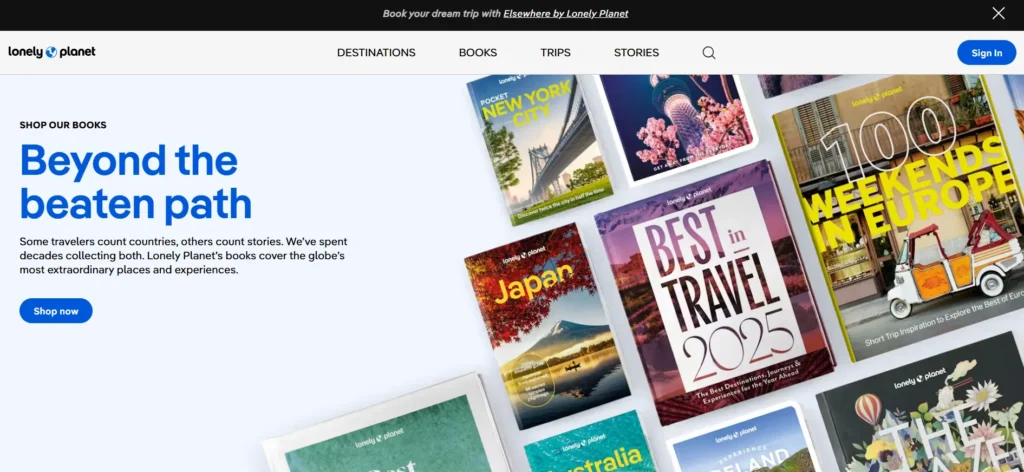Close the top promo banner
Viewport: 1024px width, 472px height.
click(x=998, y=13)
